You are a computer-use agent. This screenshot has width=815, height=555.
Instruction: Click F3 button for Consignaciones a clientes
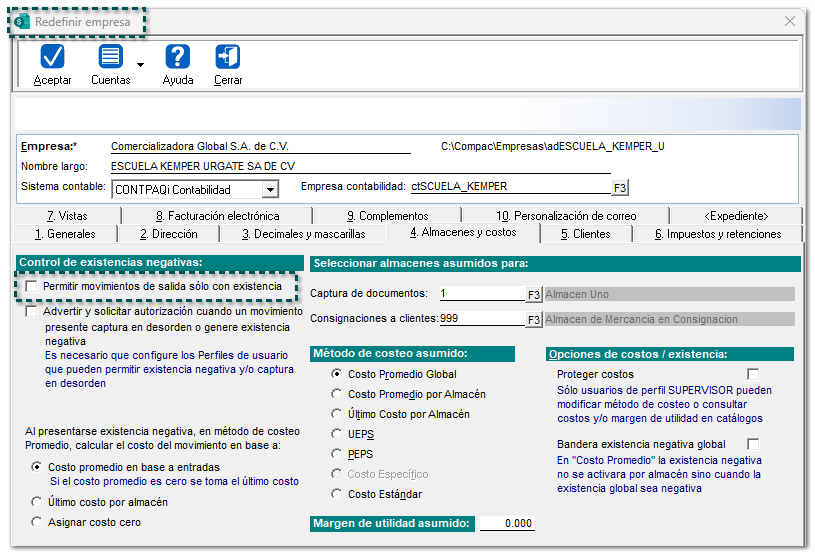click(534, 319)
